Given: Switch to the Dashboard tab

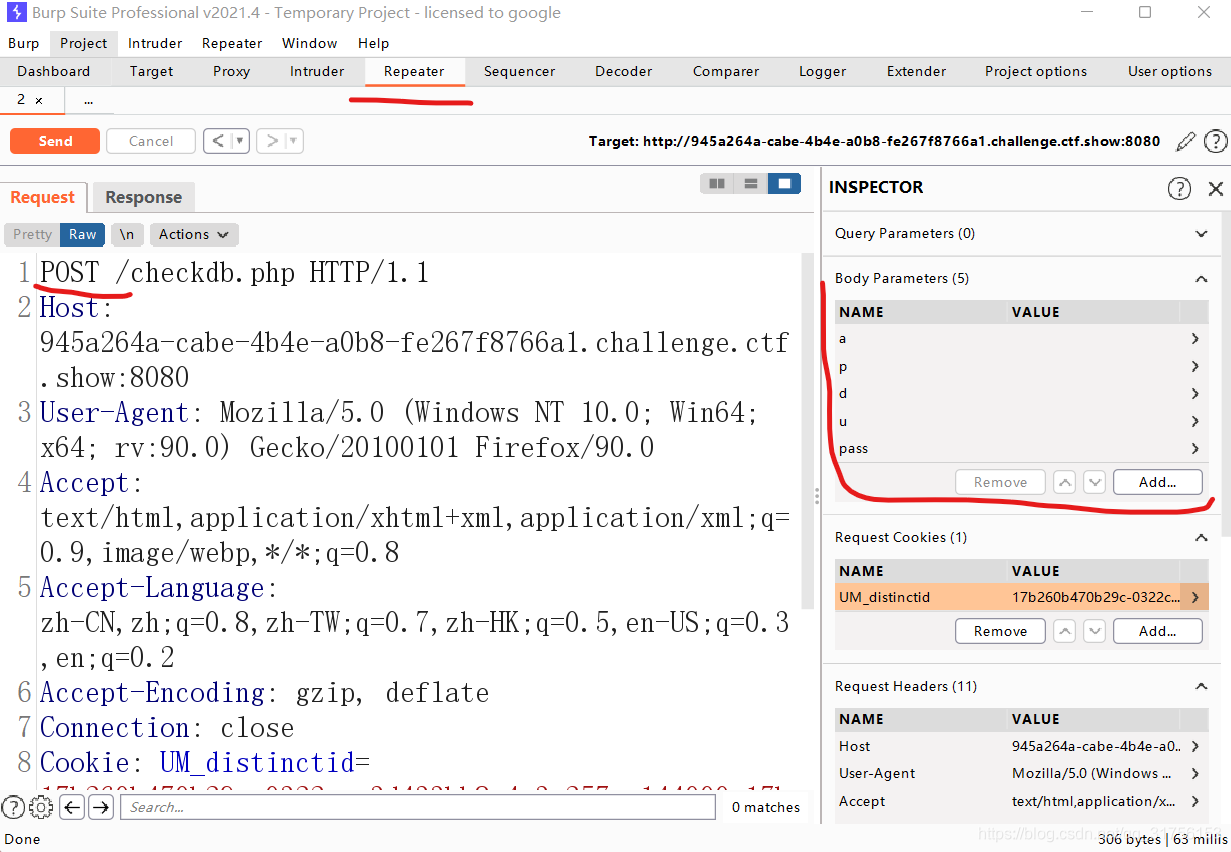Looking at the screenshot, I should (x=53, y=71).
